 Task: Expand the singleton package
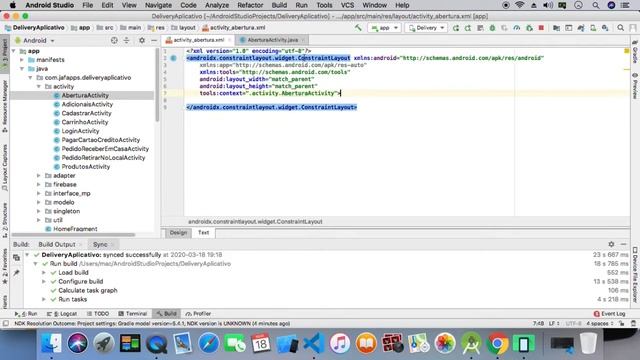click(x=39, y=211)
